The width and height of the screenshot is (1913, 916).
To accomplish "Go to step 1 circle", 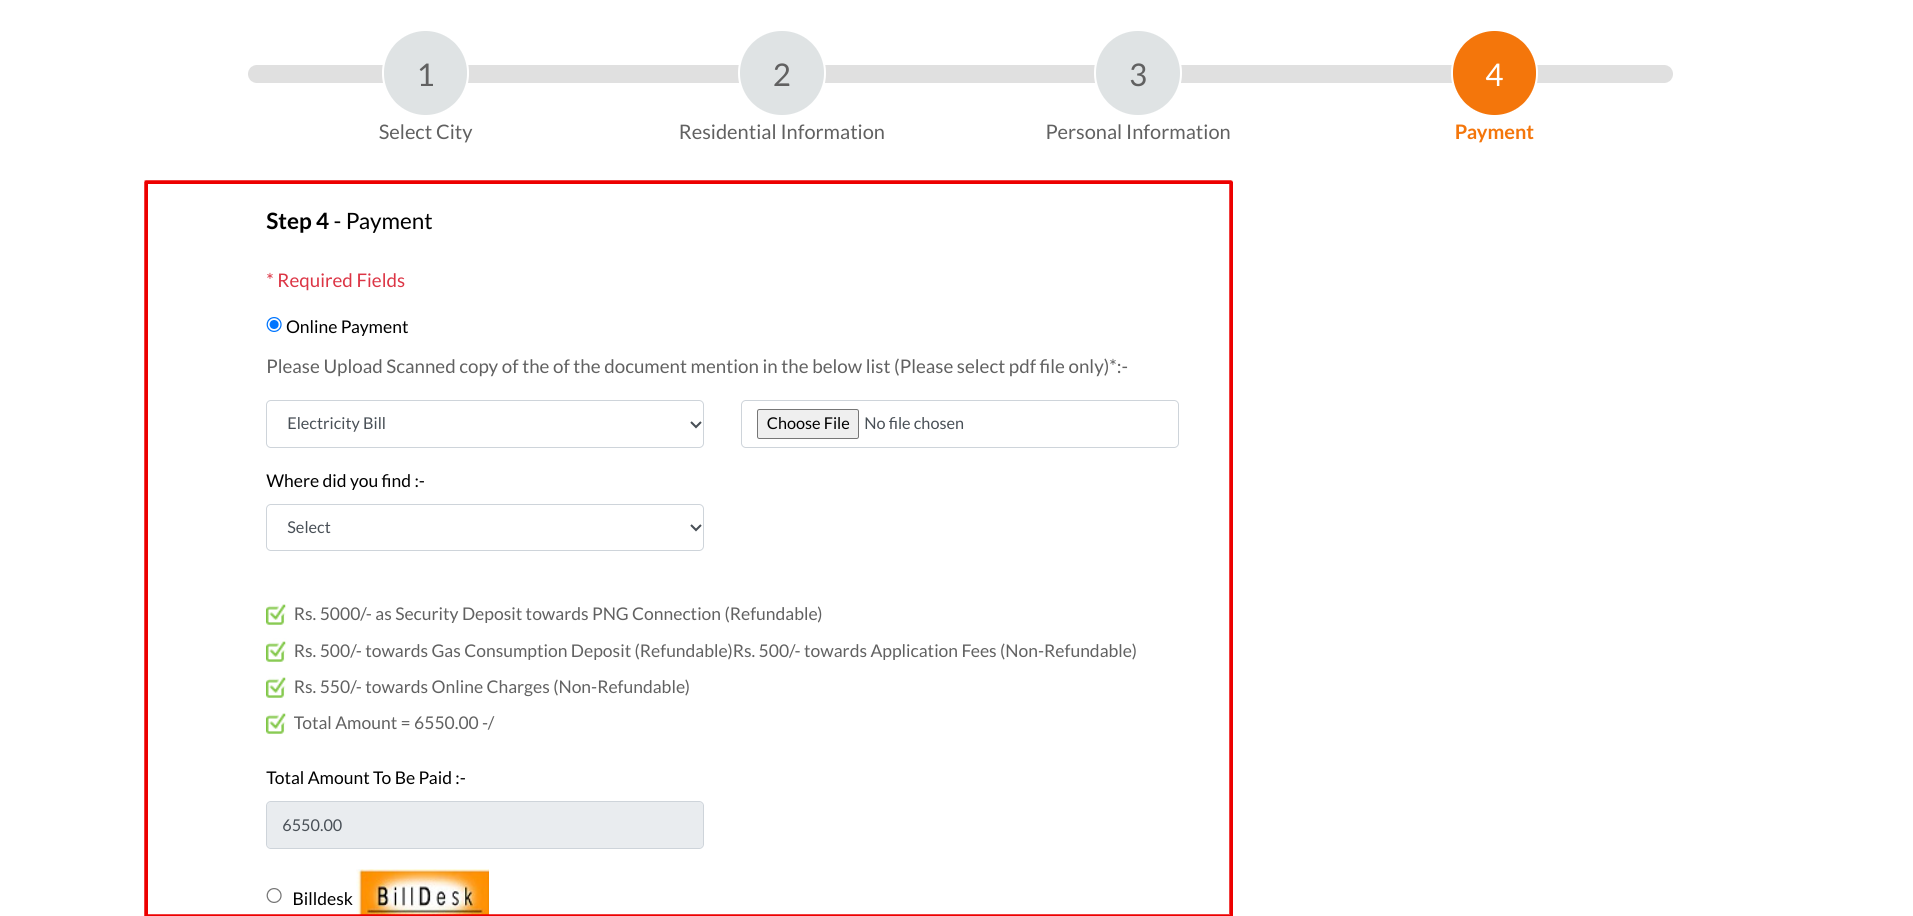I will click(x=425, y=74).
